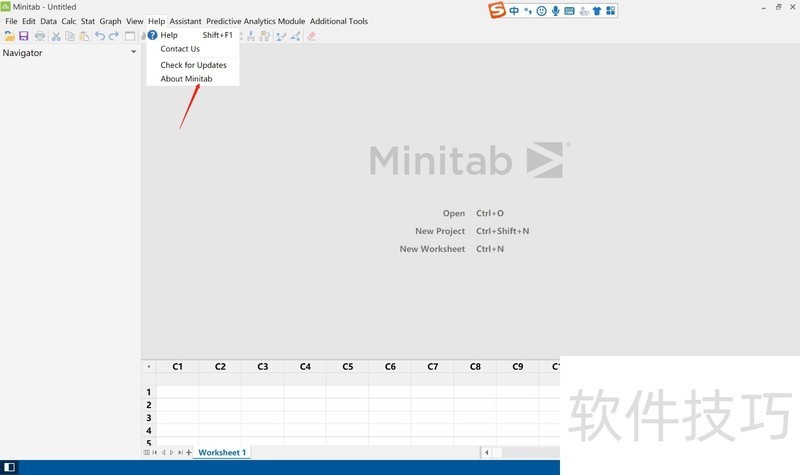Open the Stat menu

pos(88,21)
